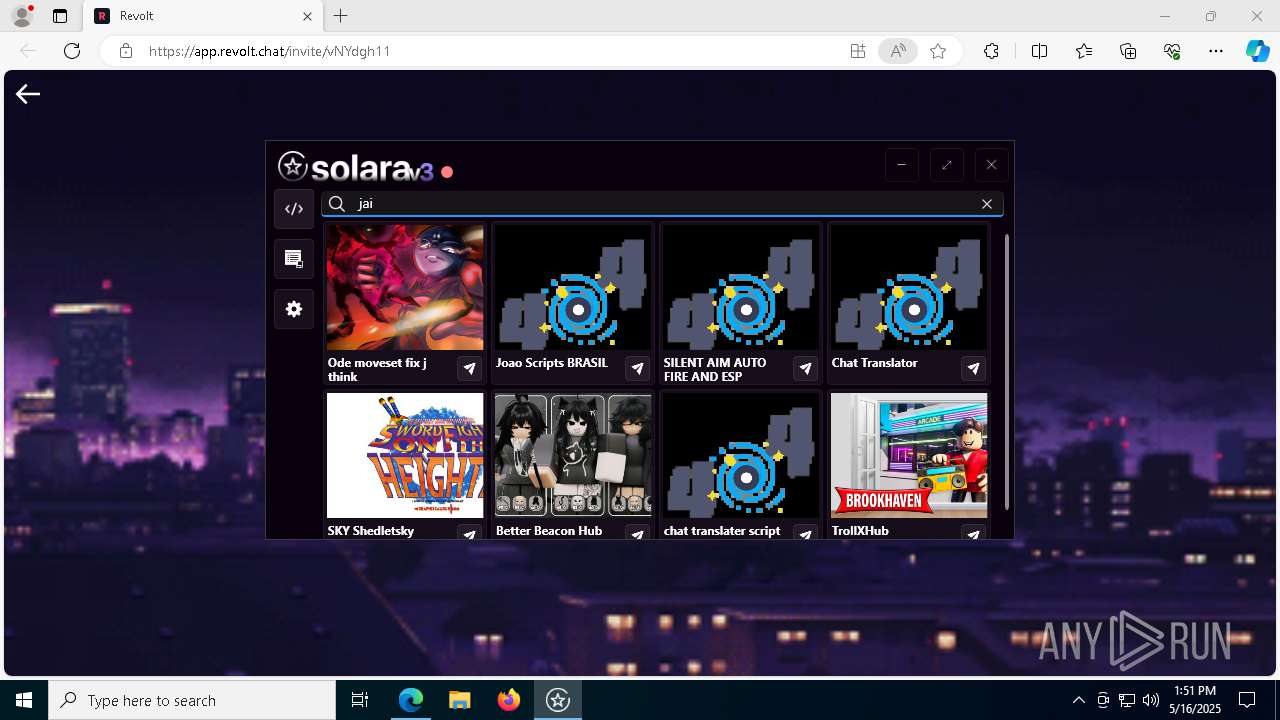Minimize the Solara window

click(901, 165)
